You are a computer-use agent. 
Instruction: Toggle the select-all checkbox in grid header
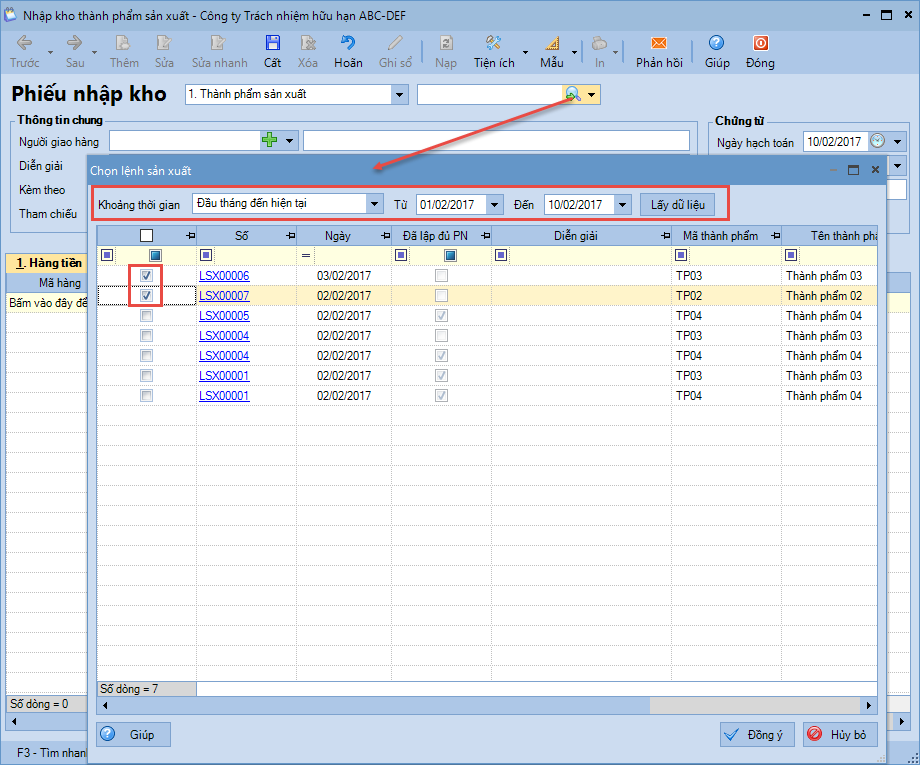pyautogui.click(x=147, y=236)
